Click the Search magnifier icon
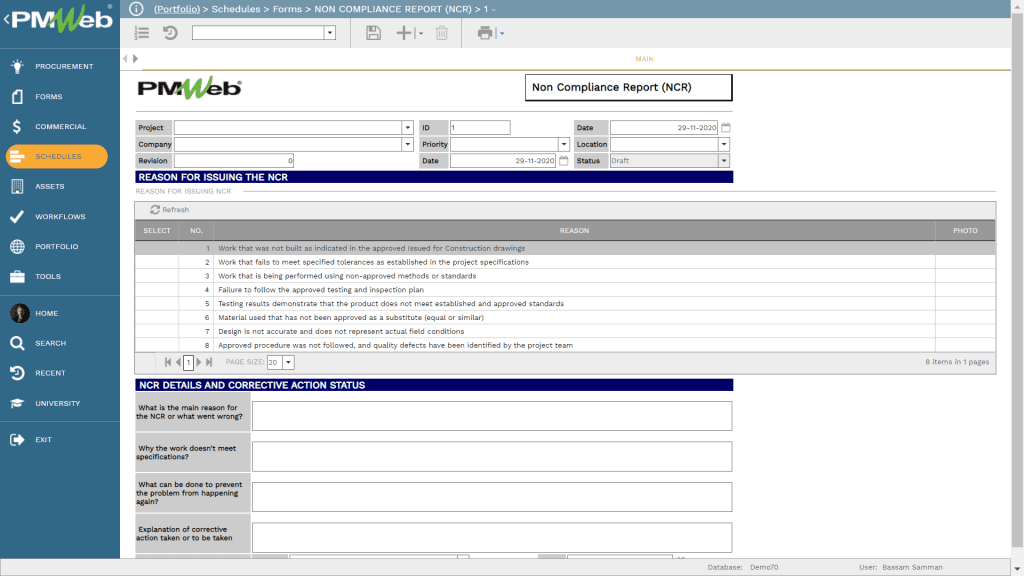Screen dimensions: 1024x576 tap(18, 344)
